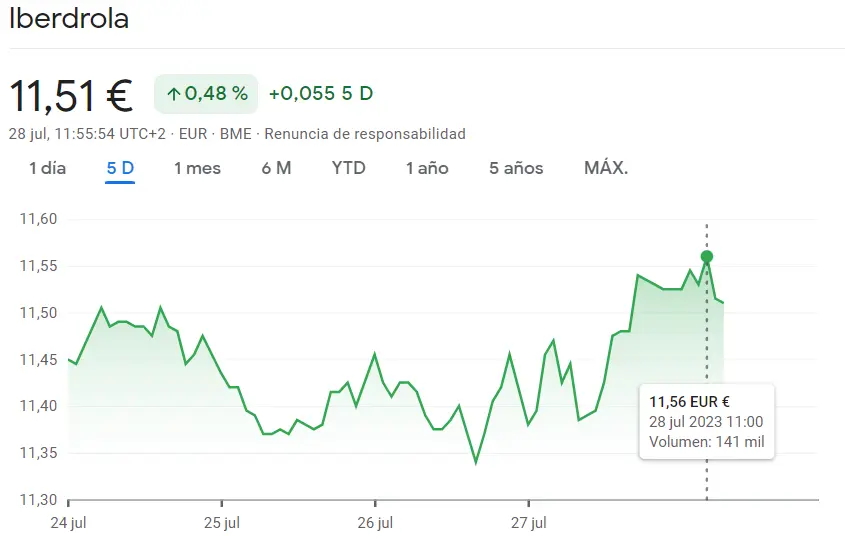Viewport: 845px width, 547px height.
Task: Show the YTD range tab
Action: pyautogui.click(x=349, y=168)
